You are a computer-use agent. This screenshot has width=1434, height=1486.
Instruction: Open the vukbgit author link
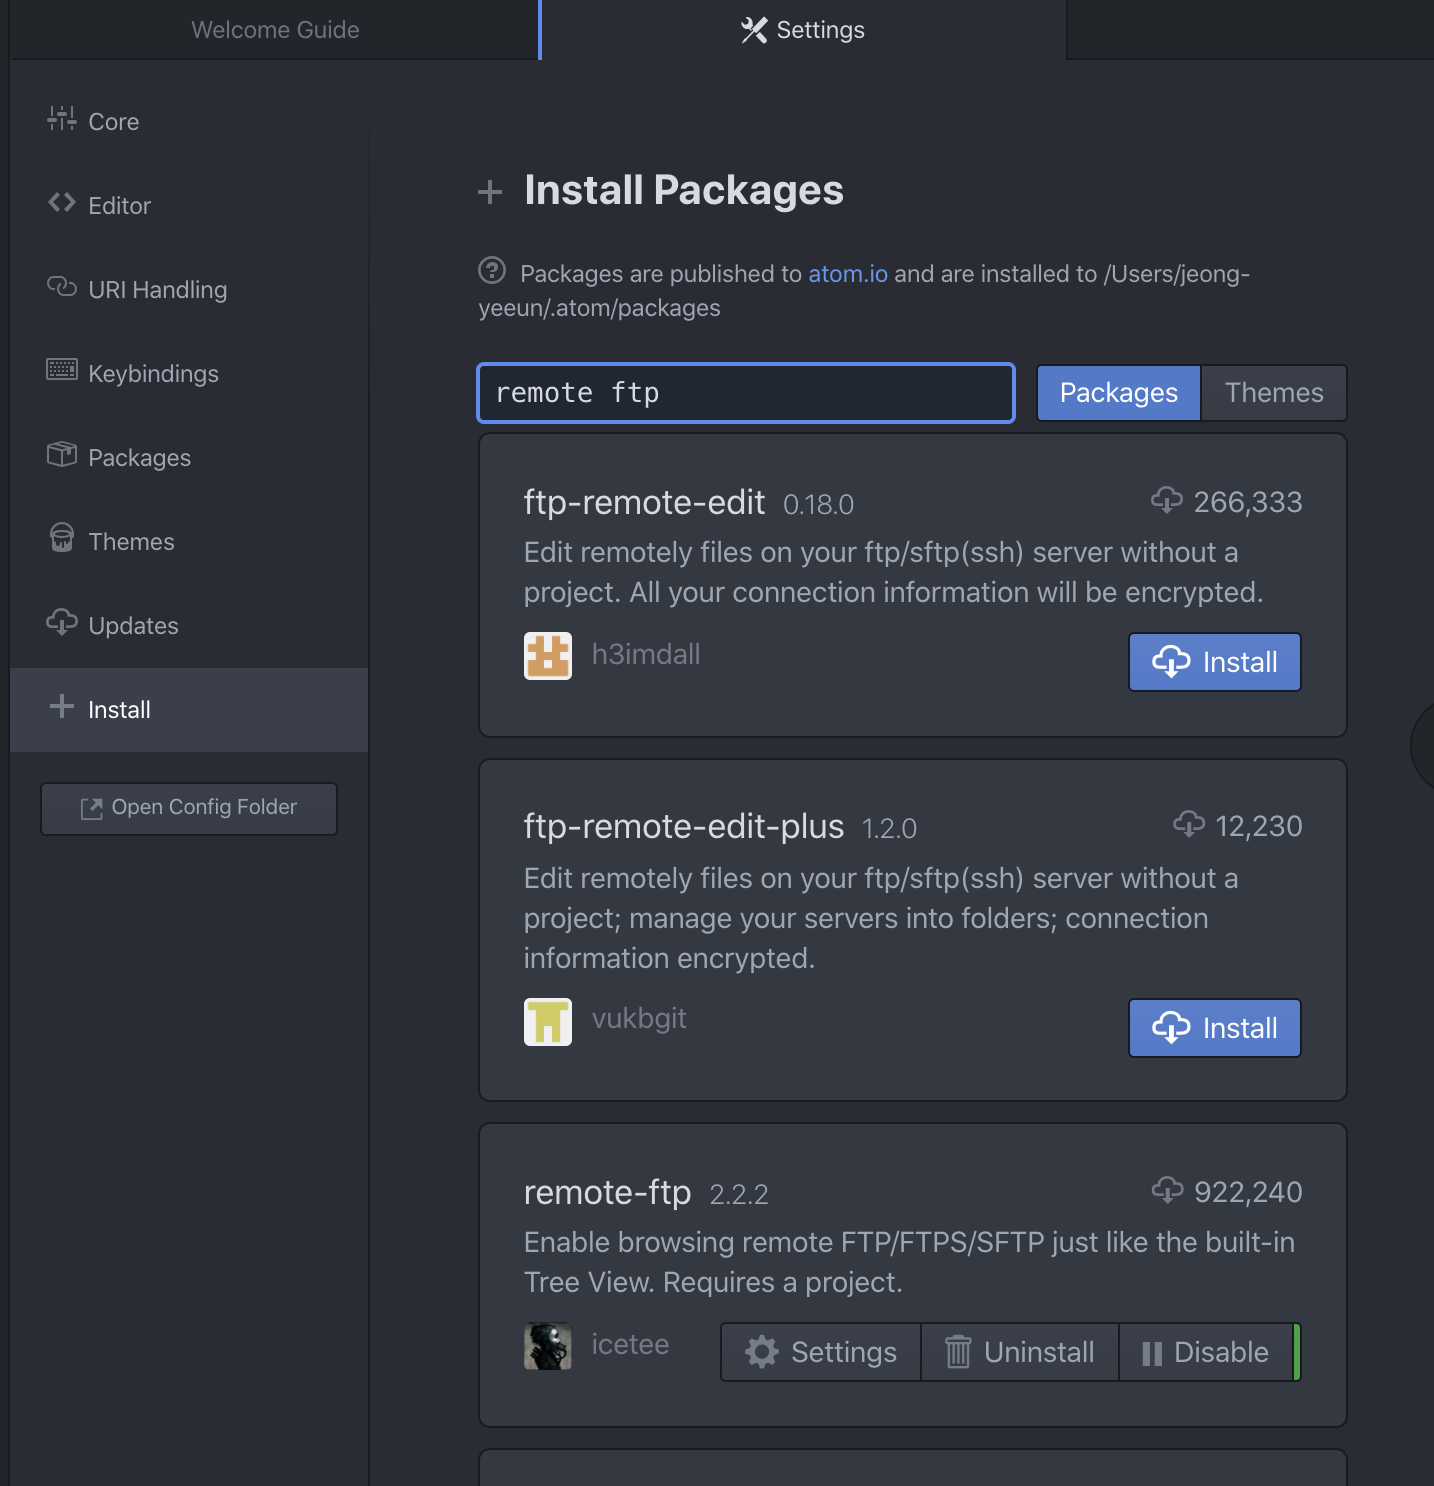[639, 1018]
